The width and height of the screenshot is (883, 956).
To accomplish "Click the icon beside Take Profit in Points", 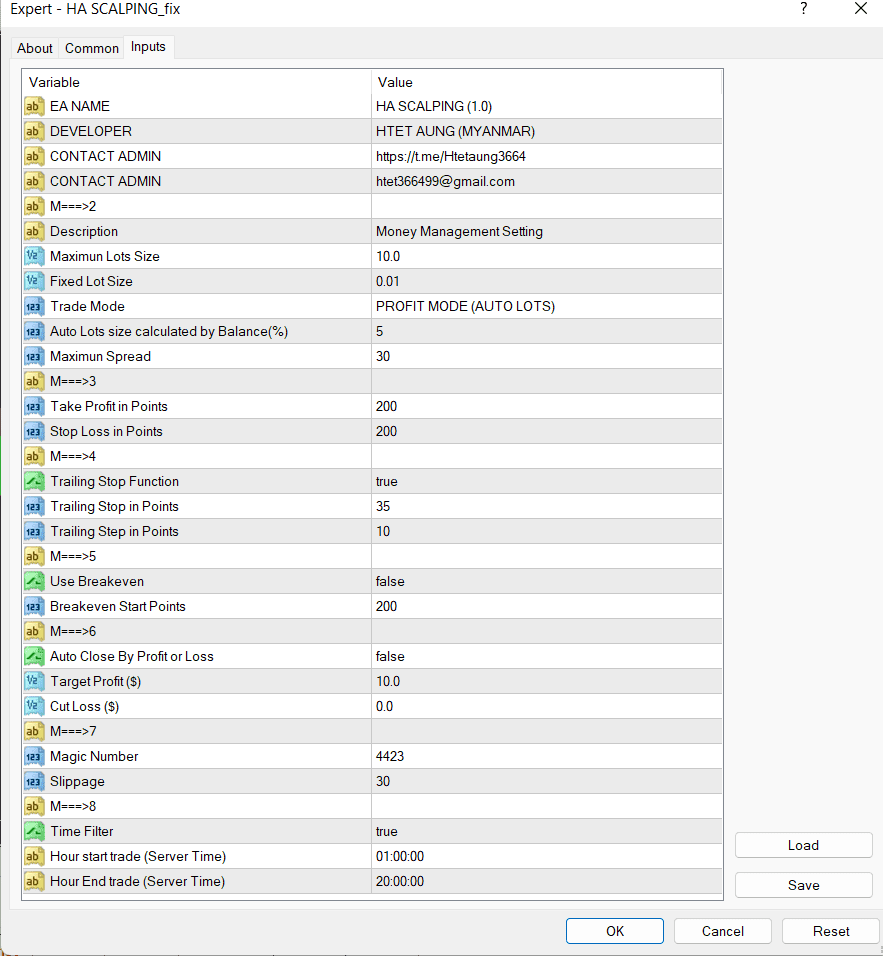I will coord(34,406).
